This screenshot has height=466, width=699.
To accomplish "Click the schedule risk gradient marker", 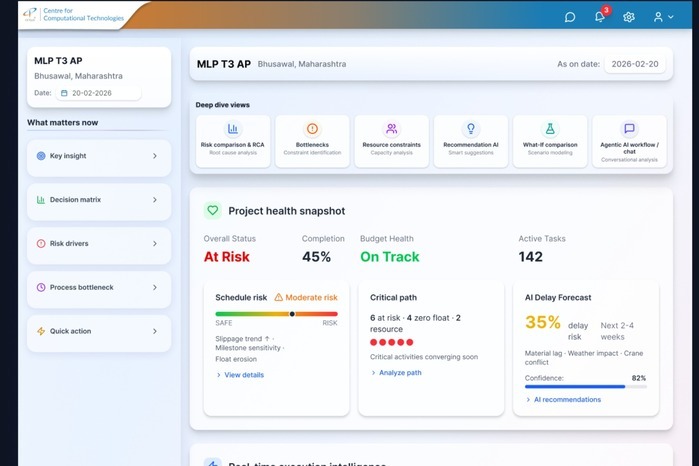I will (x=292, y=314).
